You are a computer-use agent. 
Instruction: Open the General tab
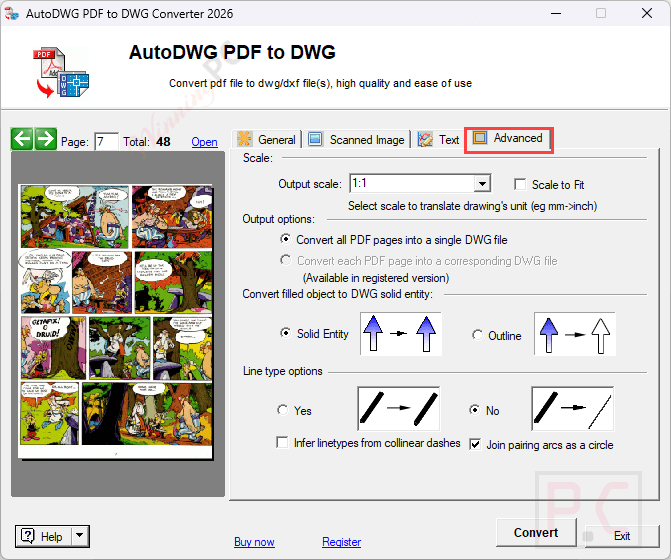[x=267, y=139]
